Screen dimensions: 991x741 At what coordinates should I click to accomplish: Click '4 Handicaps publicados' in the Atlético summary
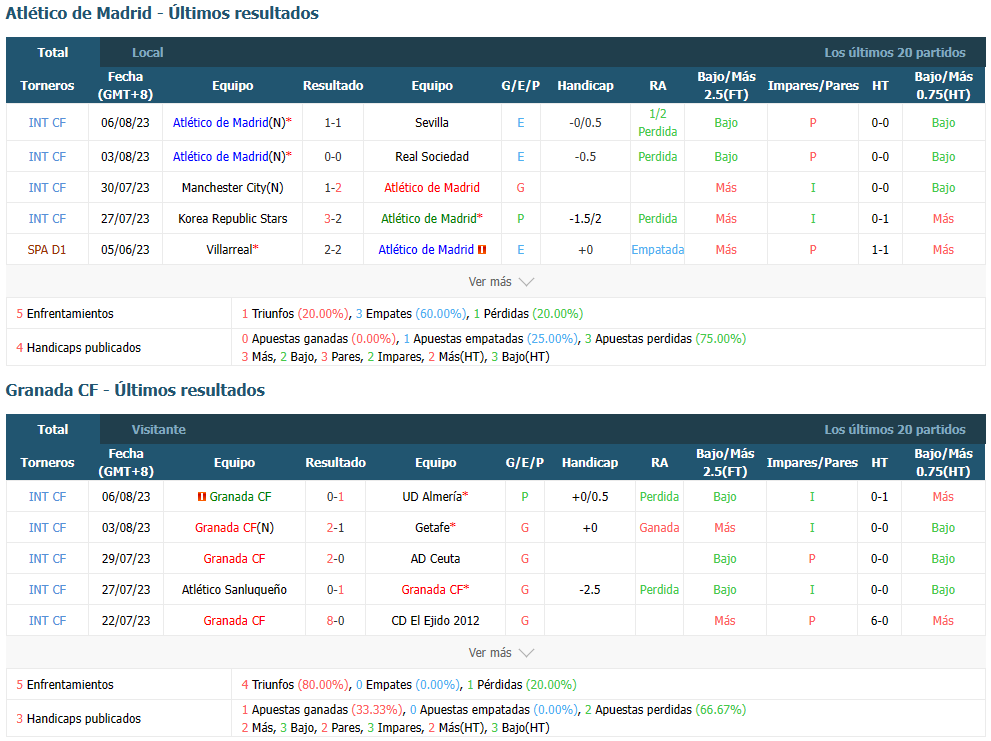point(78,348)
